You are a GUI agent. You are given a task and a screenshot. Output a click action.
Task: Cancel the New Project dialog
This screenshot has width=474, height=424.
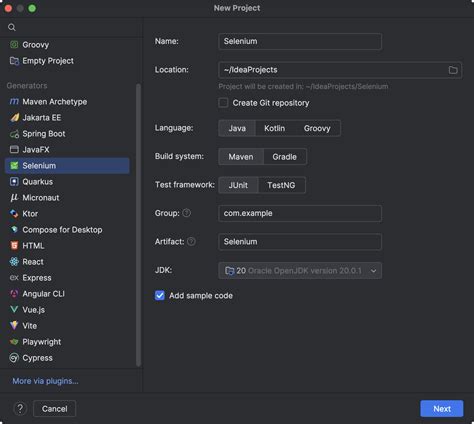[x=54, y=409]
